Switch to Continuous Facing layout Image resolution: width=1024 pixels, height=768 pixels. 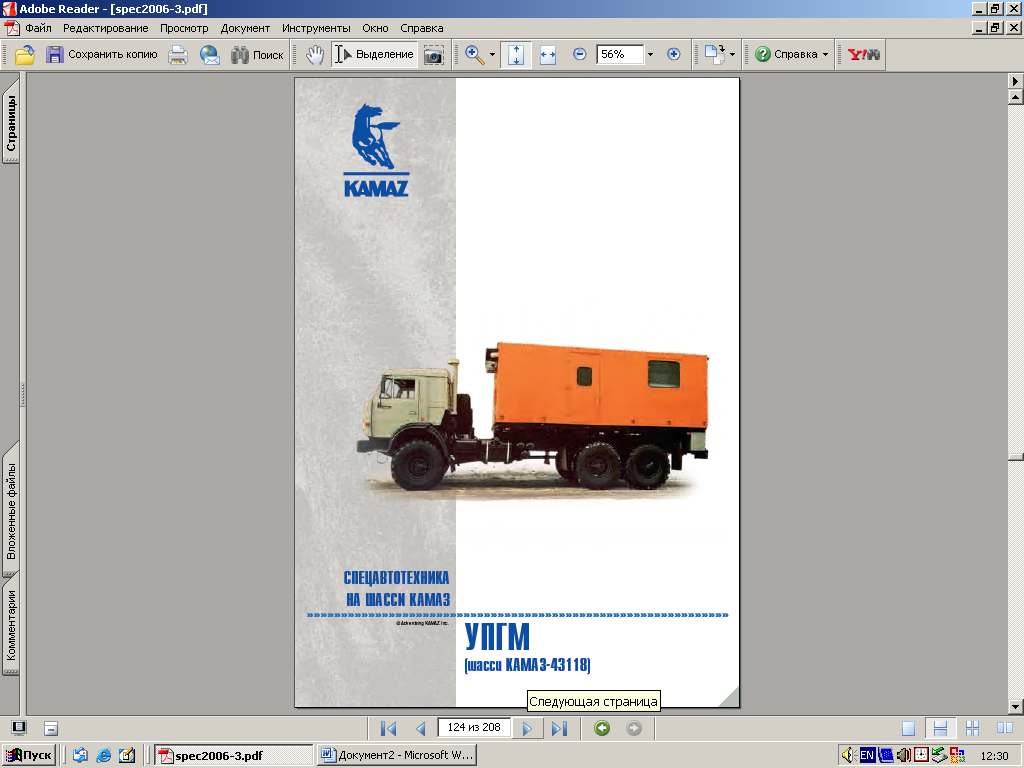coord(972,728)
